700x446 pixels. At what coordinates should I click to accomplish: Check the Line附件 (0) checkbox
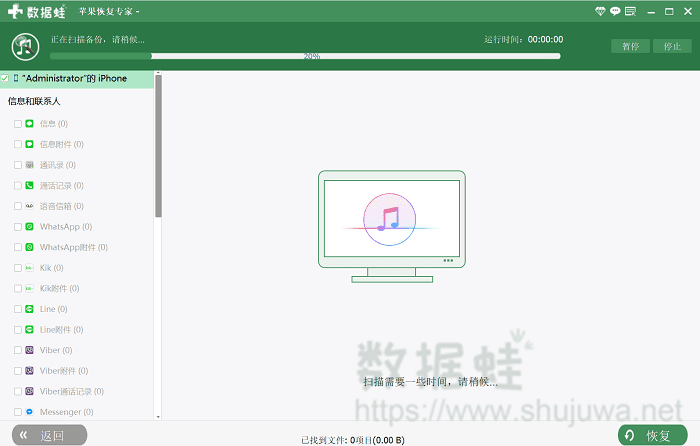tap(18, 329)
